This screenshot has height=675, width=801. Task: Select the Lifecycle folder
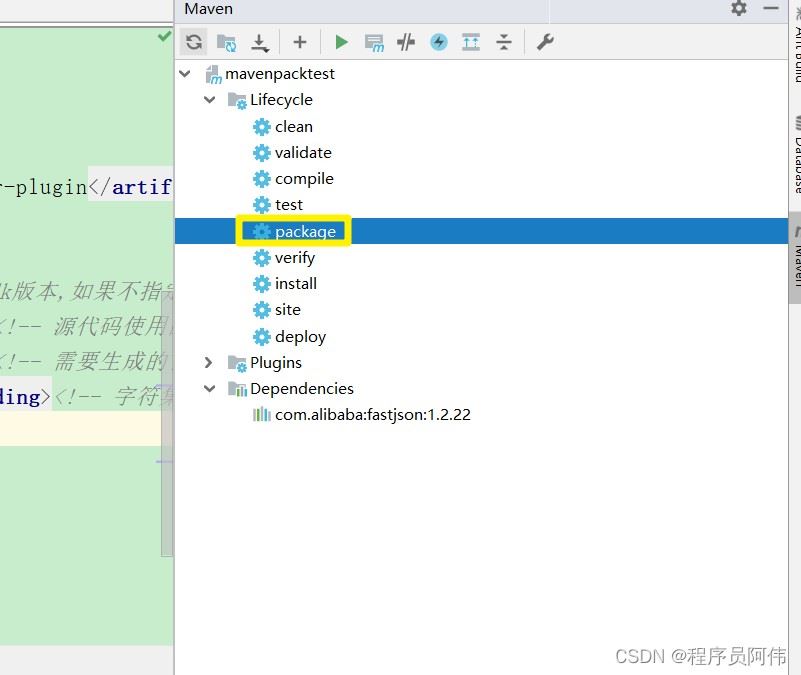point(281,100)
